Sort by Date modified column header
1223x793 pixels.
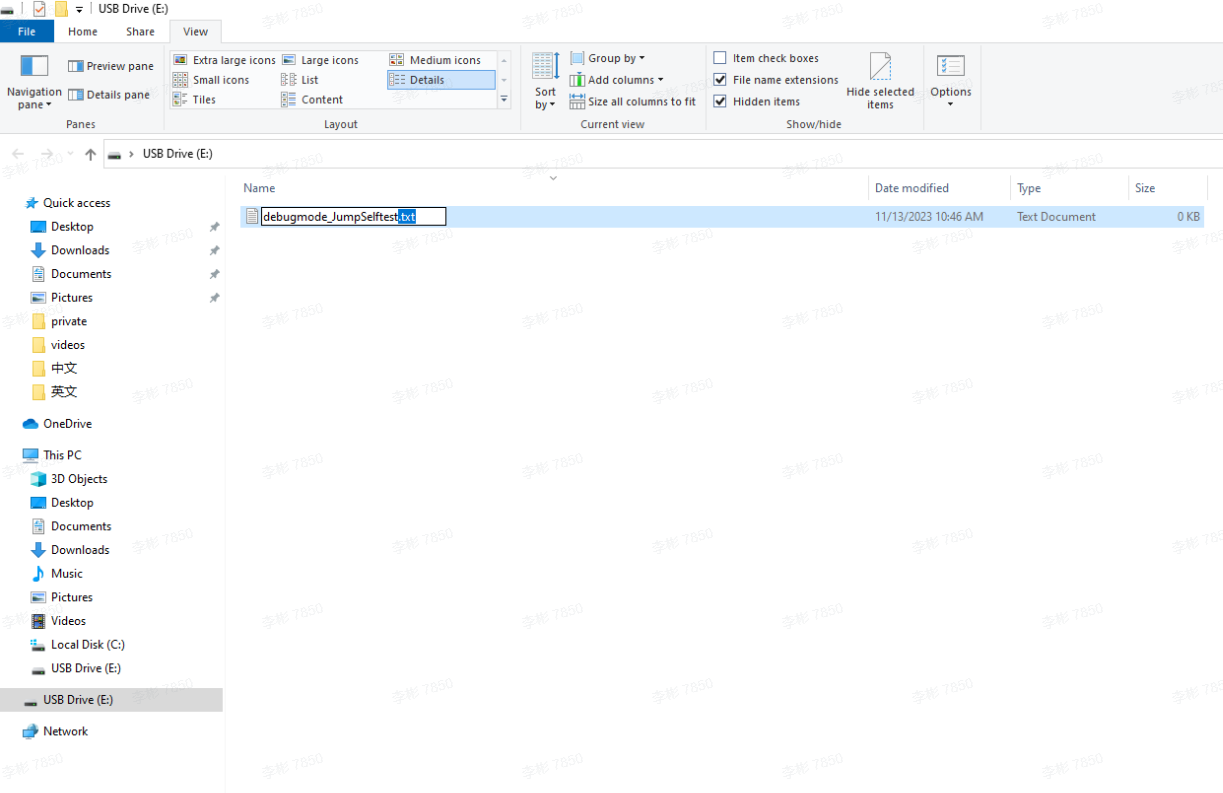pos(911,188)
